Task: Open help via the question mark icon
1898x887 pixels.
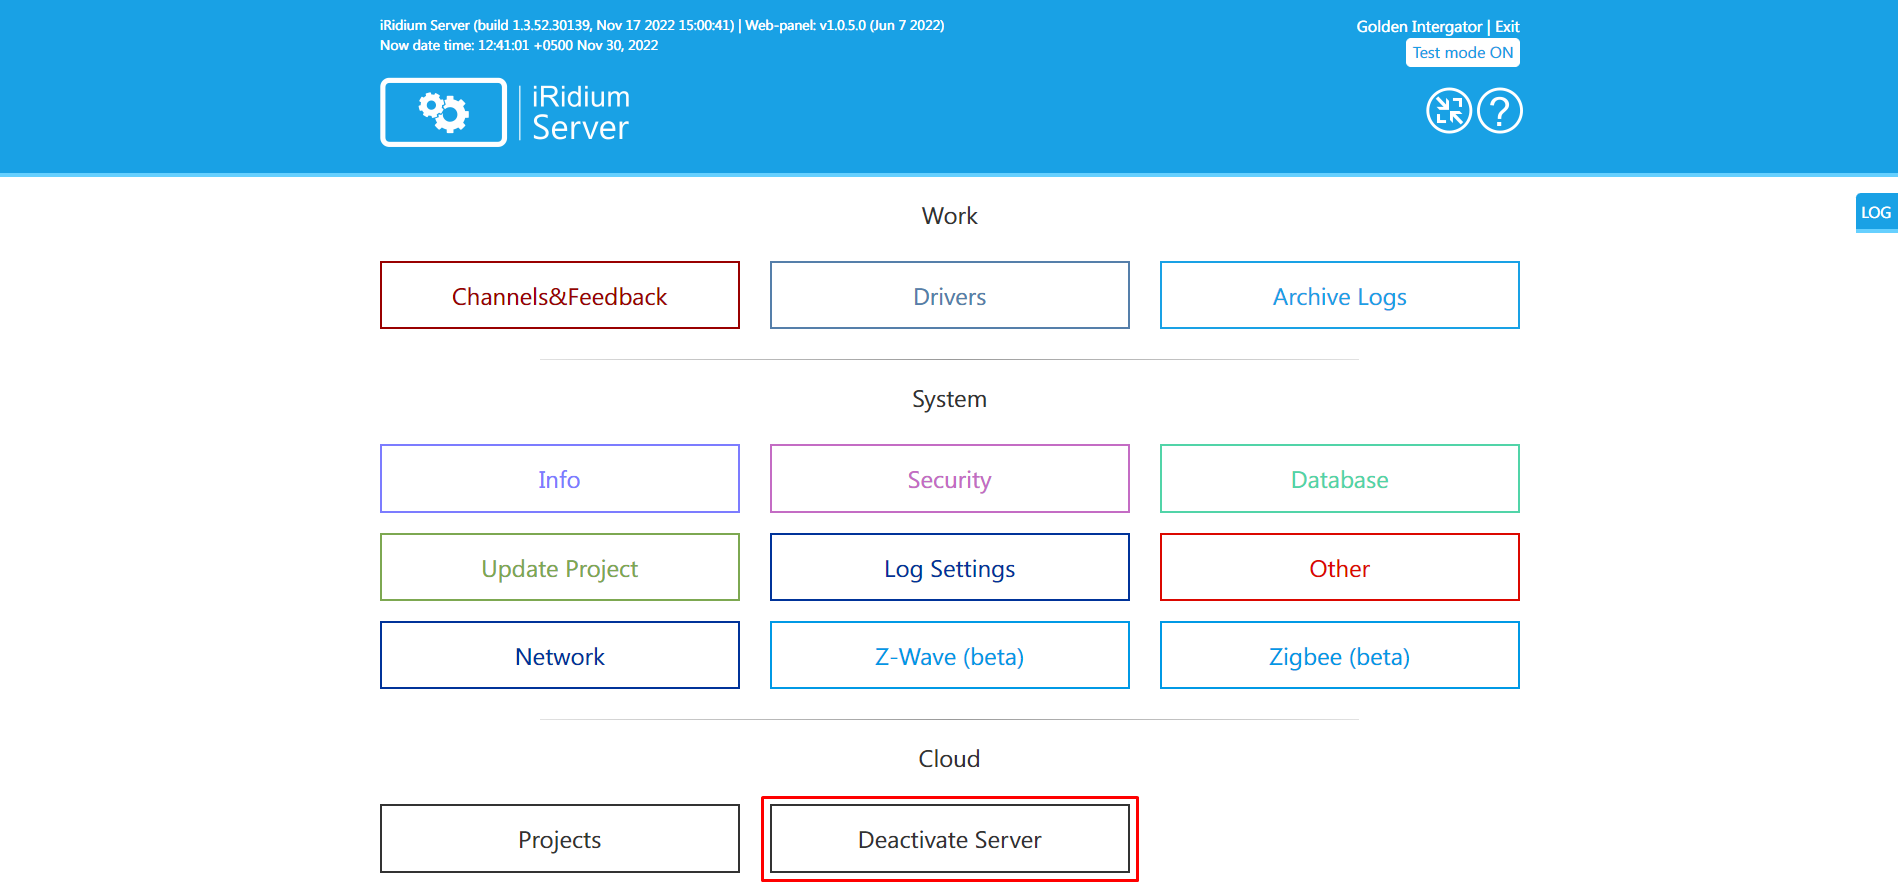Action: click(1499, 111)
